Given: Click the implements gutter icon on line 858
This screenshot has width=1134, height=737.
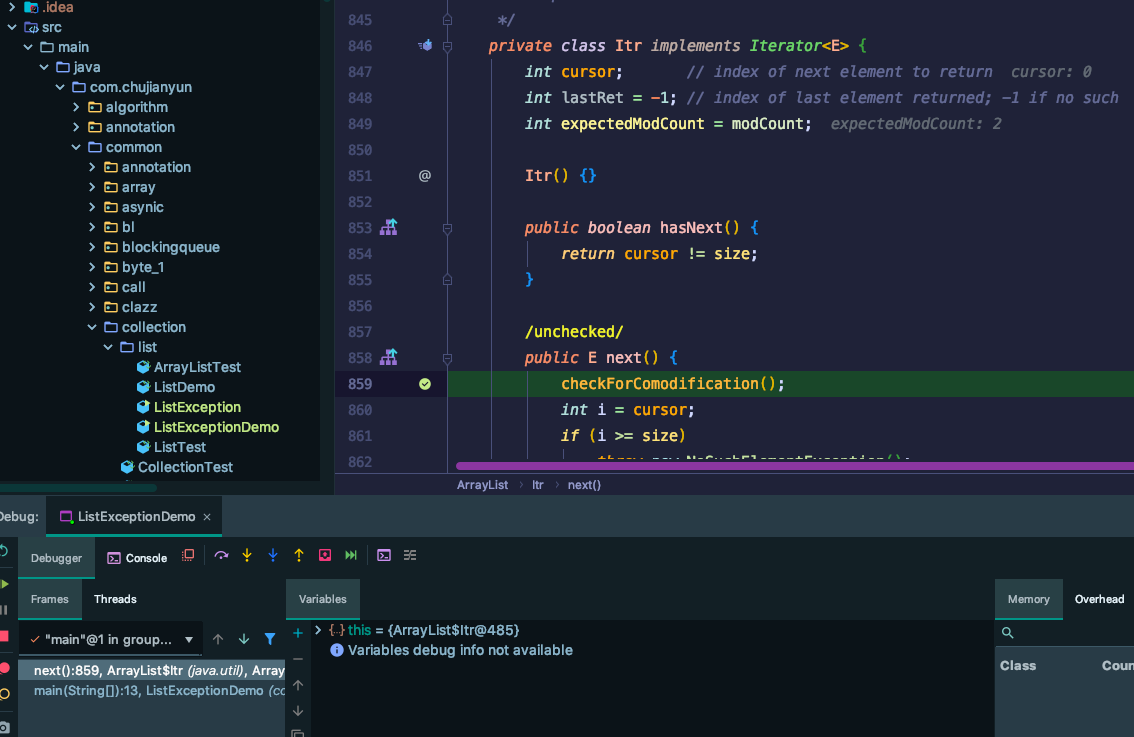Looking at the screenshot, I should [x=389, y=357].
